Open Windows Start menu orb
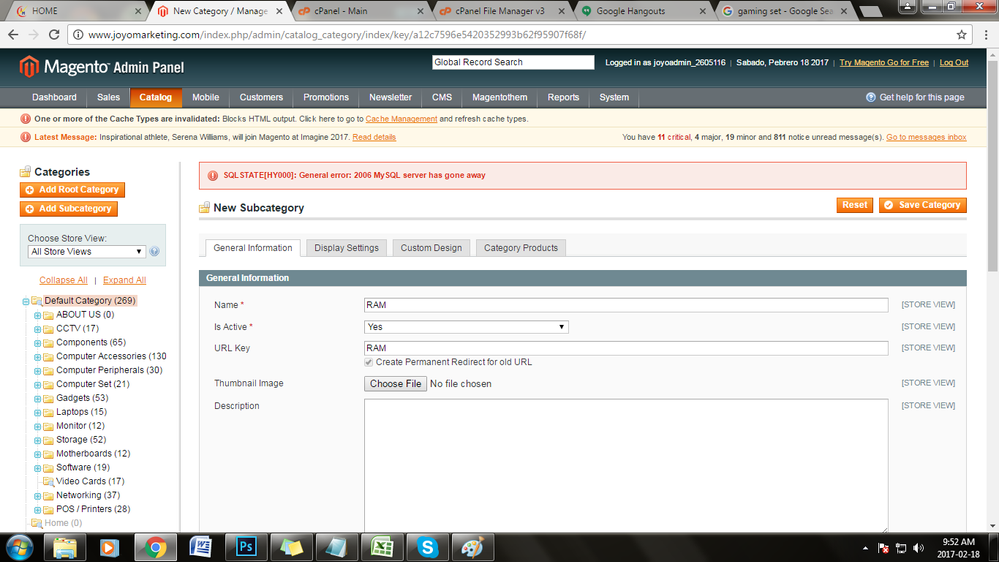999x562 pixels. pos(20,547)
